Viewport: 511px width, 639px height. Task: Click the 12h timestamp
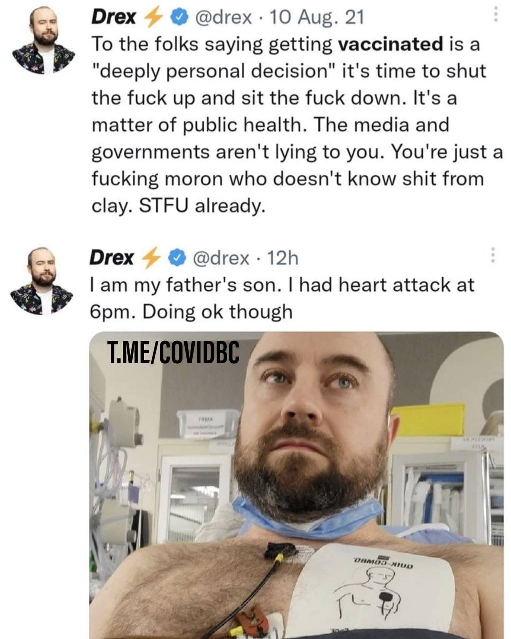tap(283, 258)
